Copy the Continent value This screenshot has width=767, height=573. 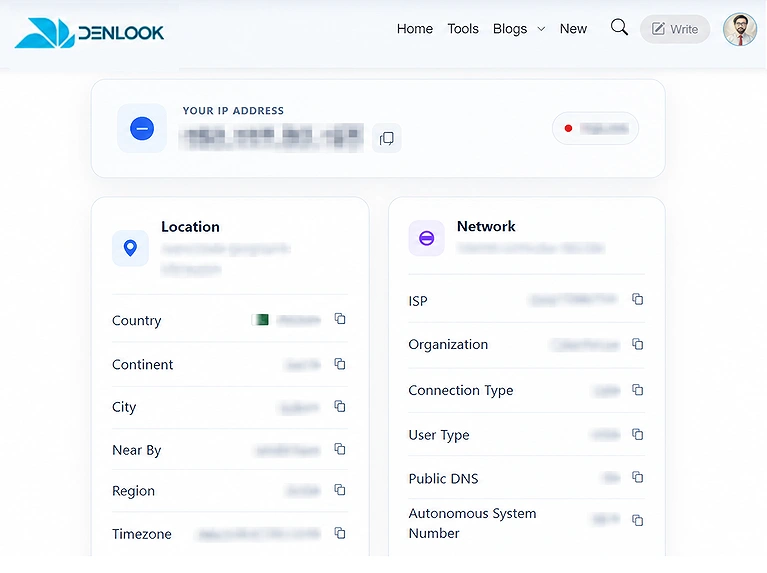point(340,364)
